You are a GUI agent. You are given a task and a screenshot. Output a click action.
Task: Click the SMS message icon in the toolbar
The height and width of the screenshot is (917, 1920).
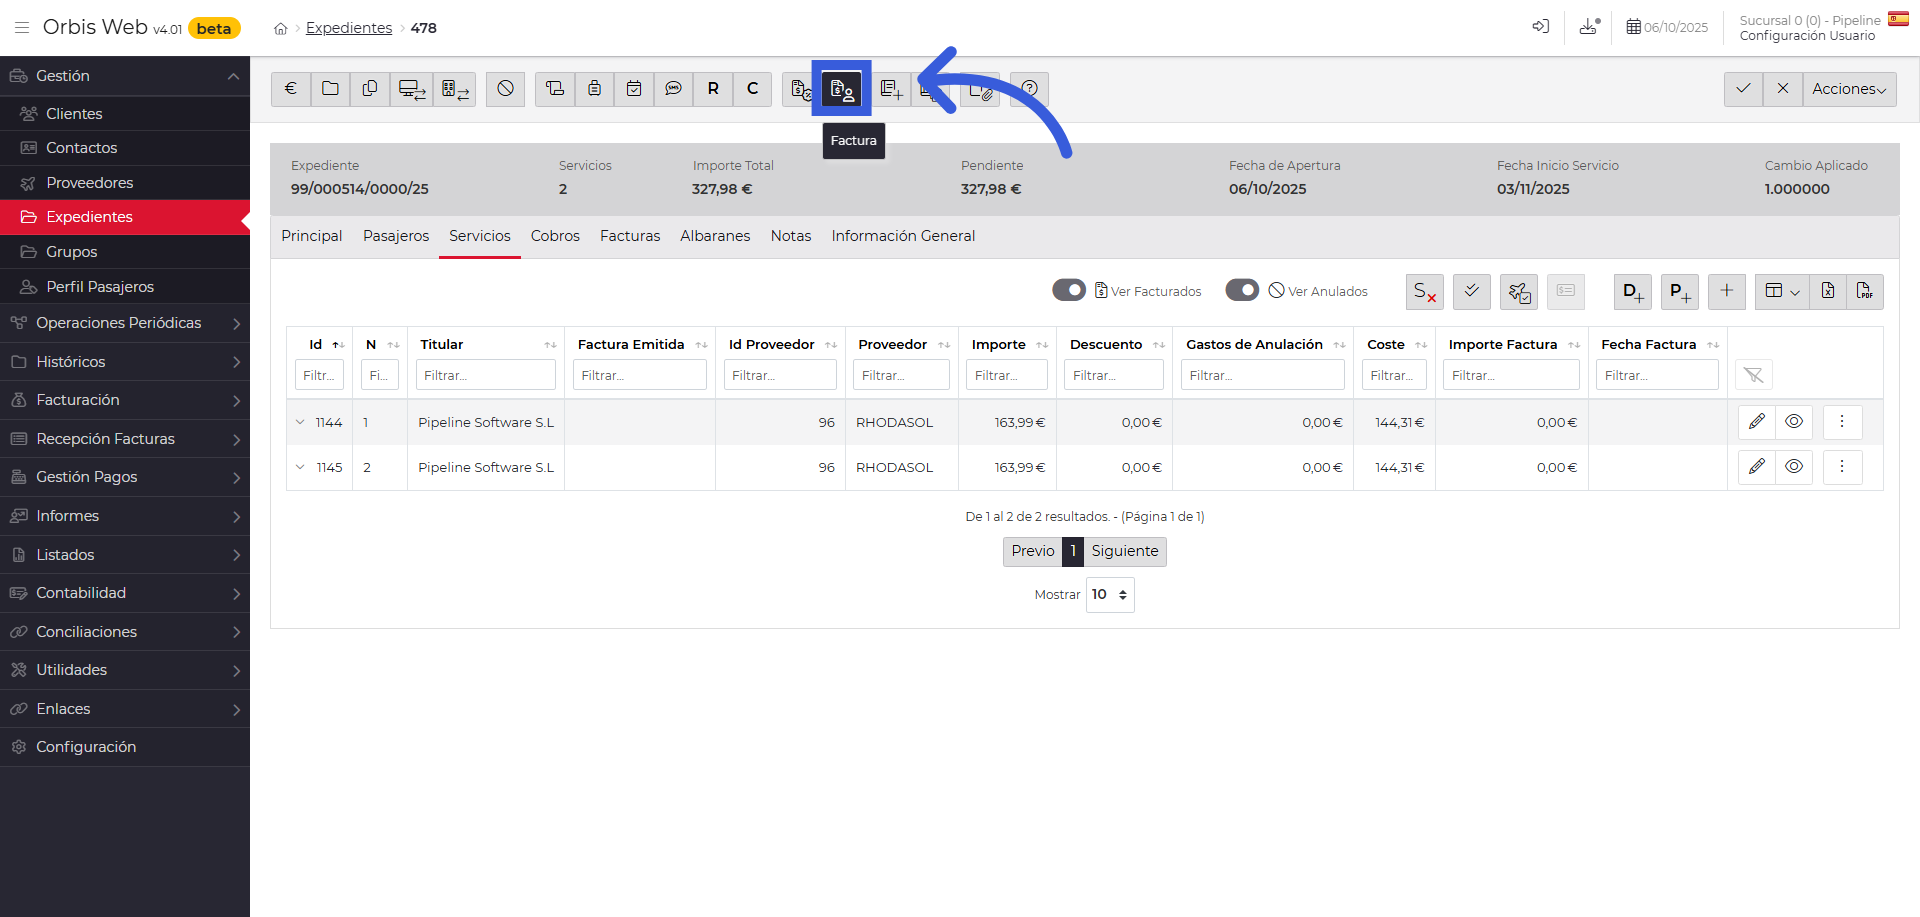pos(673,89)
